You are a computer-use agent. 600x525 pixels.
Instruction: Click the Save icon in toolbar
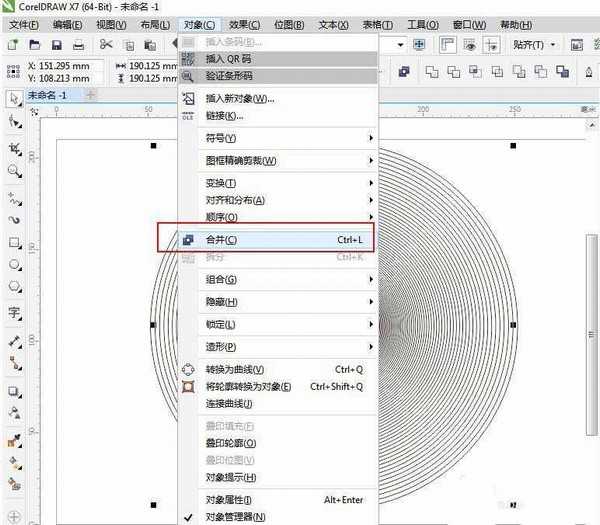click(57, 45)
